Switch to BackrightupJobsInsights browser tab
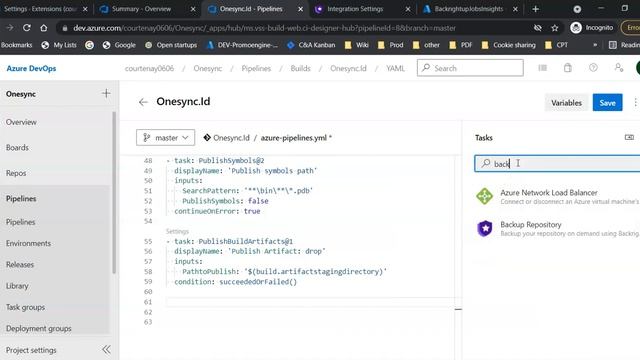The height and width of the screenshot is (360, 640). tap(468, 9)
